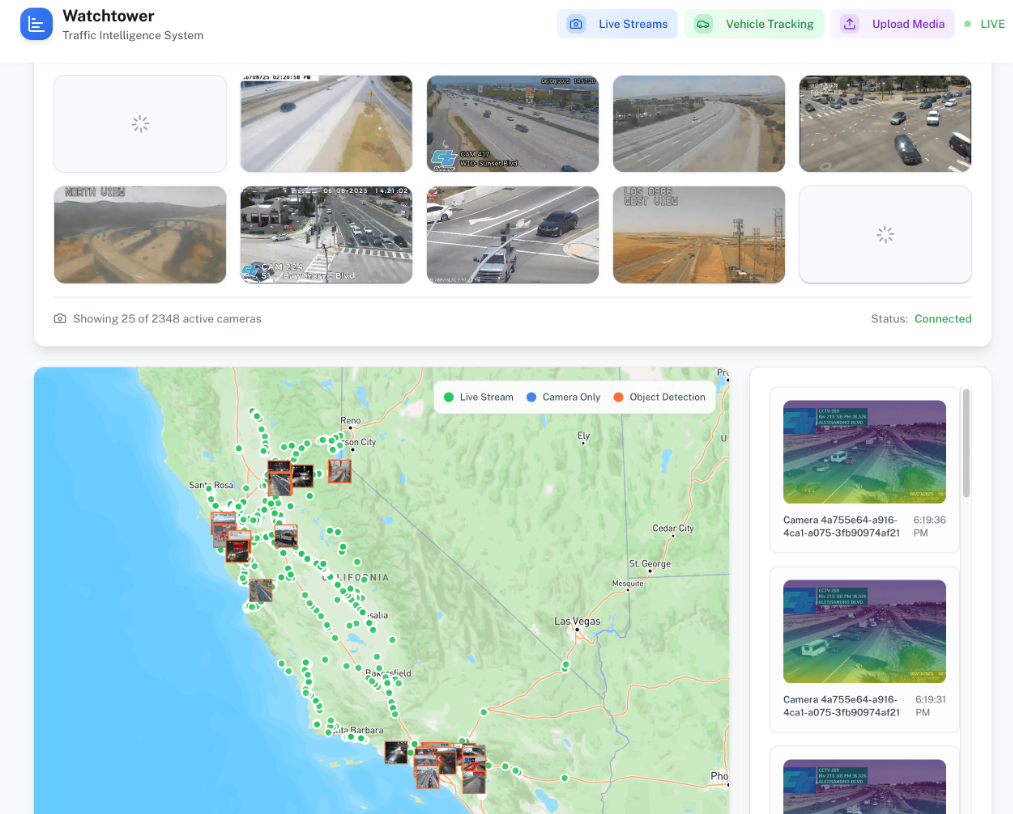Open the intersection feed with pickup truck
Image resolution: width=1013 pixels, height=814 pixels.
click(x=513, y=235)
